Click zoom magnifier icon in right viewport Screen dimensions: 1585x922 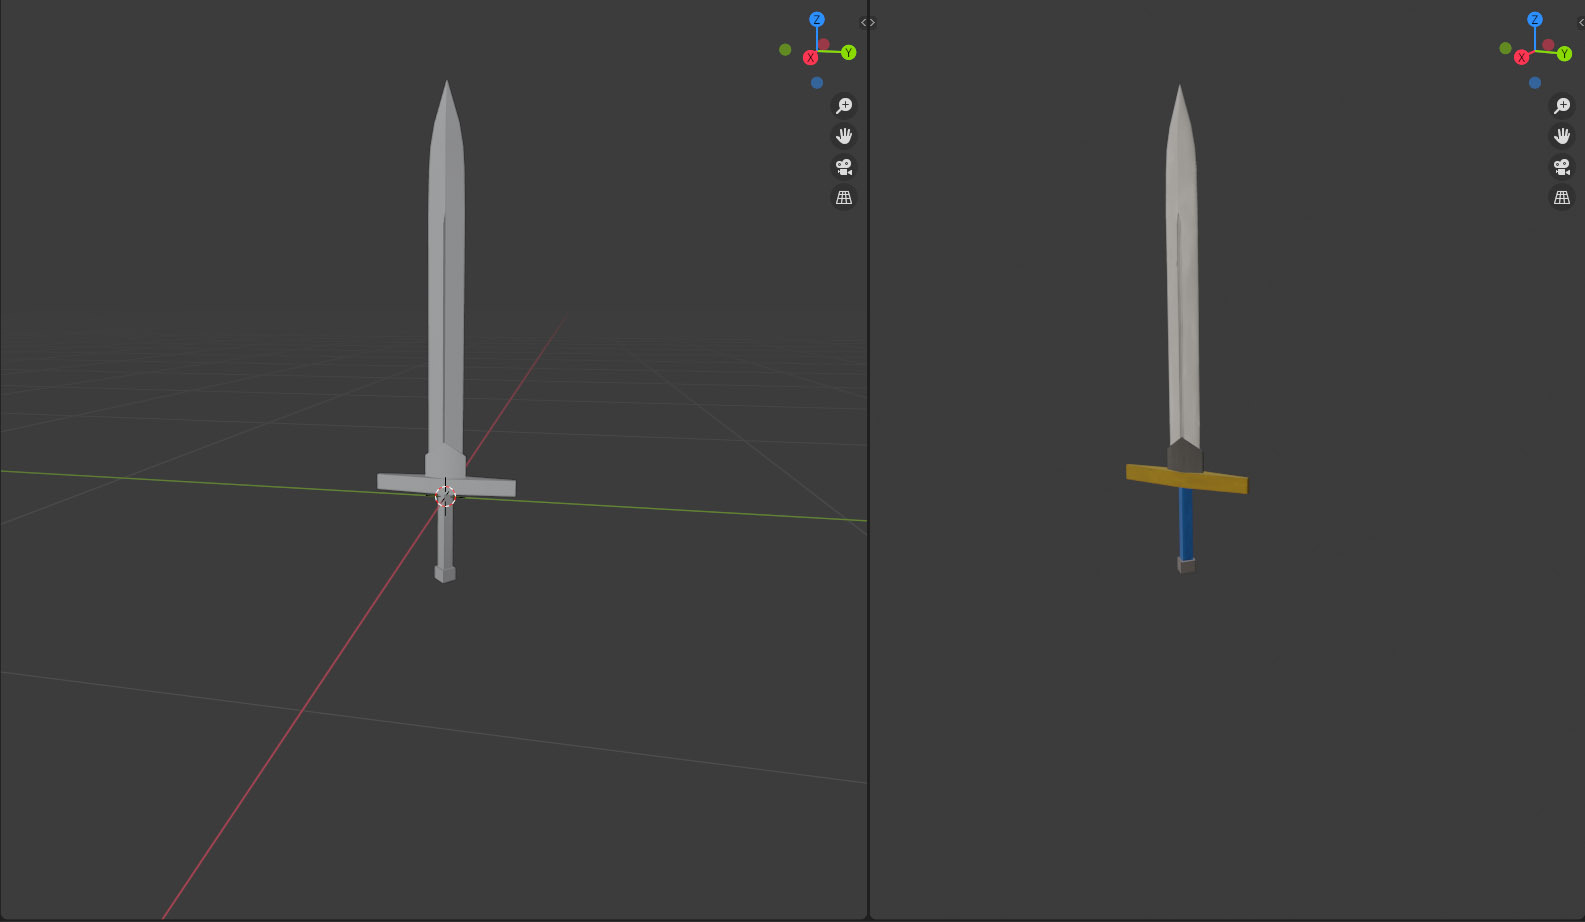[x=1561, y=106]
